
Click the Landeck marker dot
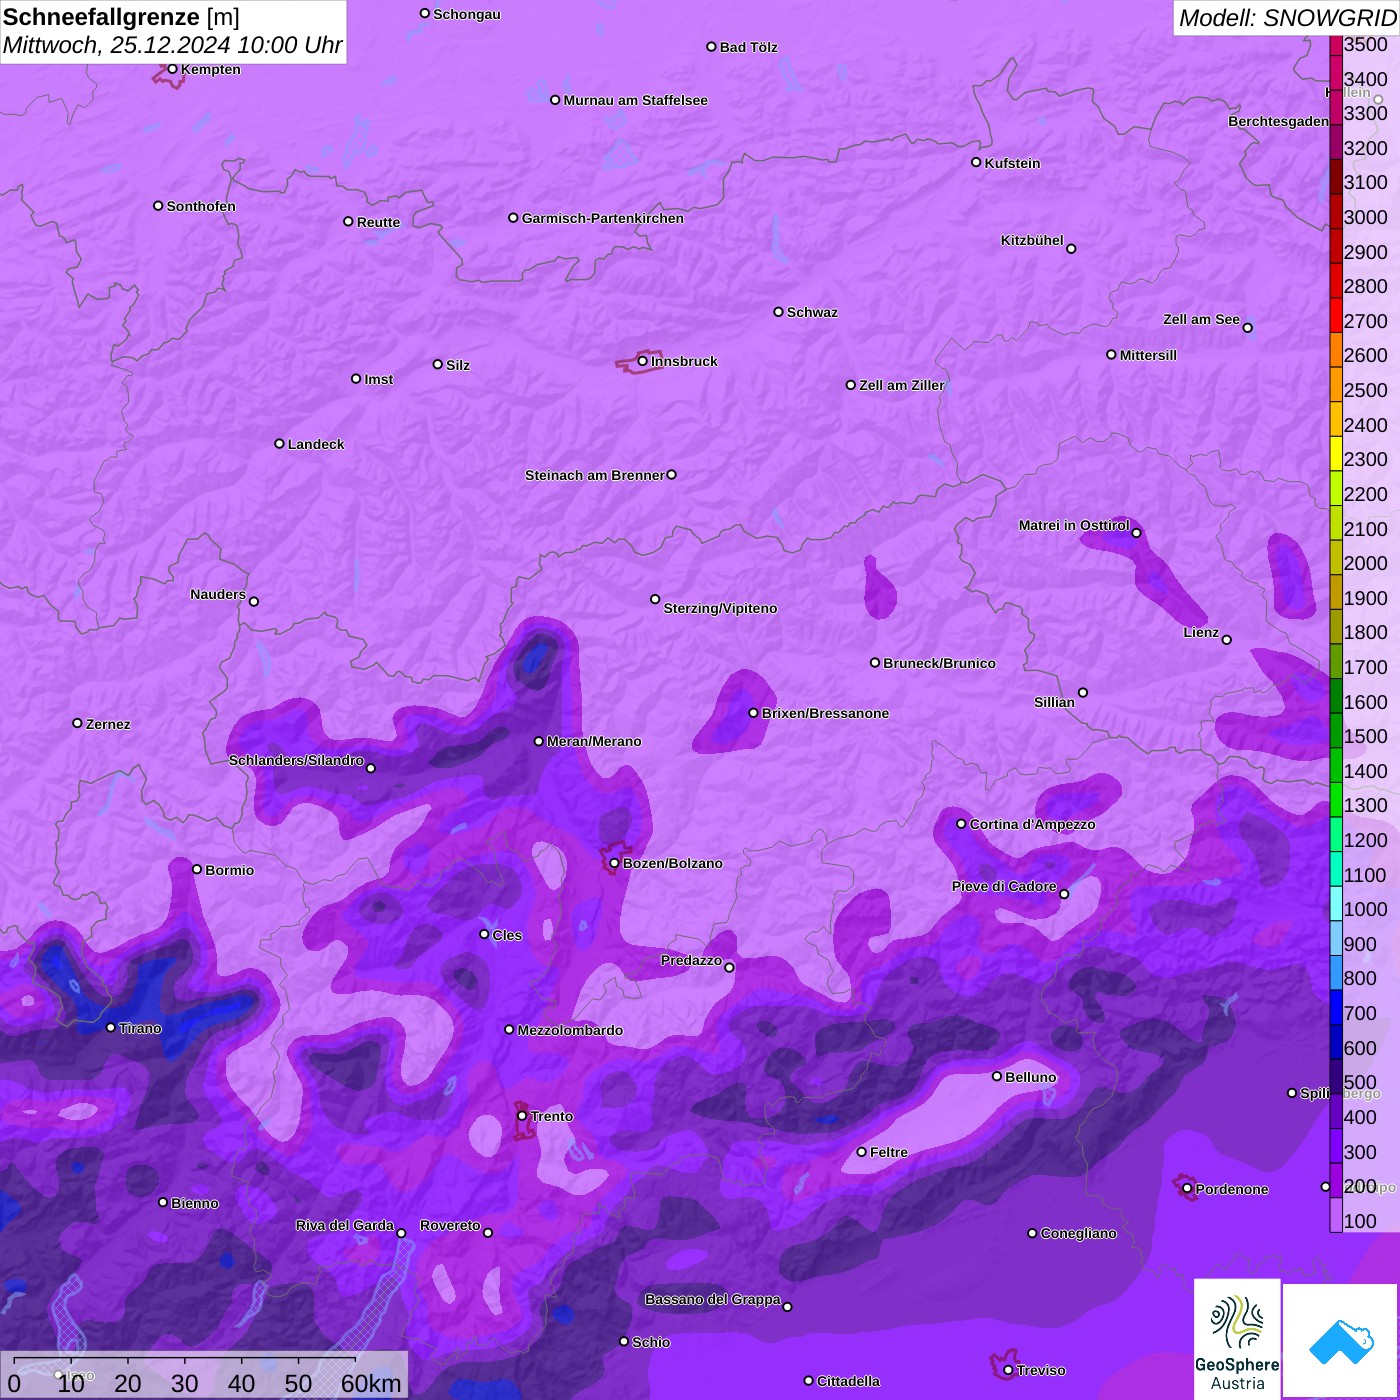(x=279, y=443)
